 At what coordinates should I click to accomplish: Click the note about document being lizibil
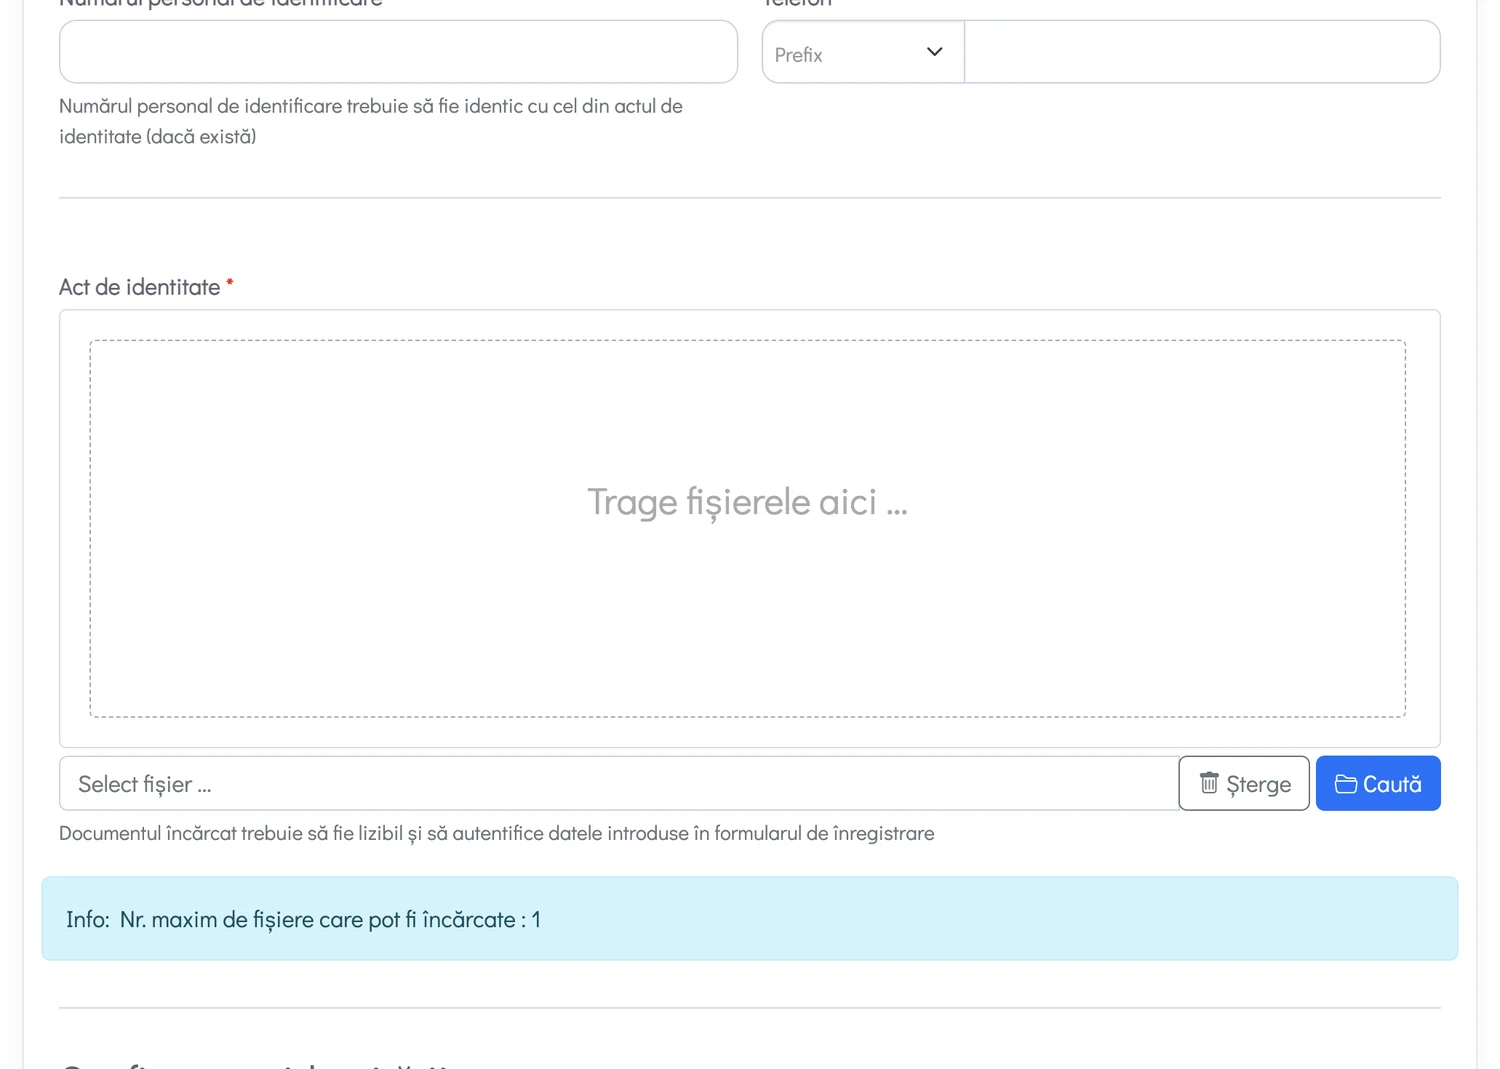tap(497, 833)
